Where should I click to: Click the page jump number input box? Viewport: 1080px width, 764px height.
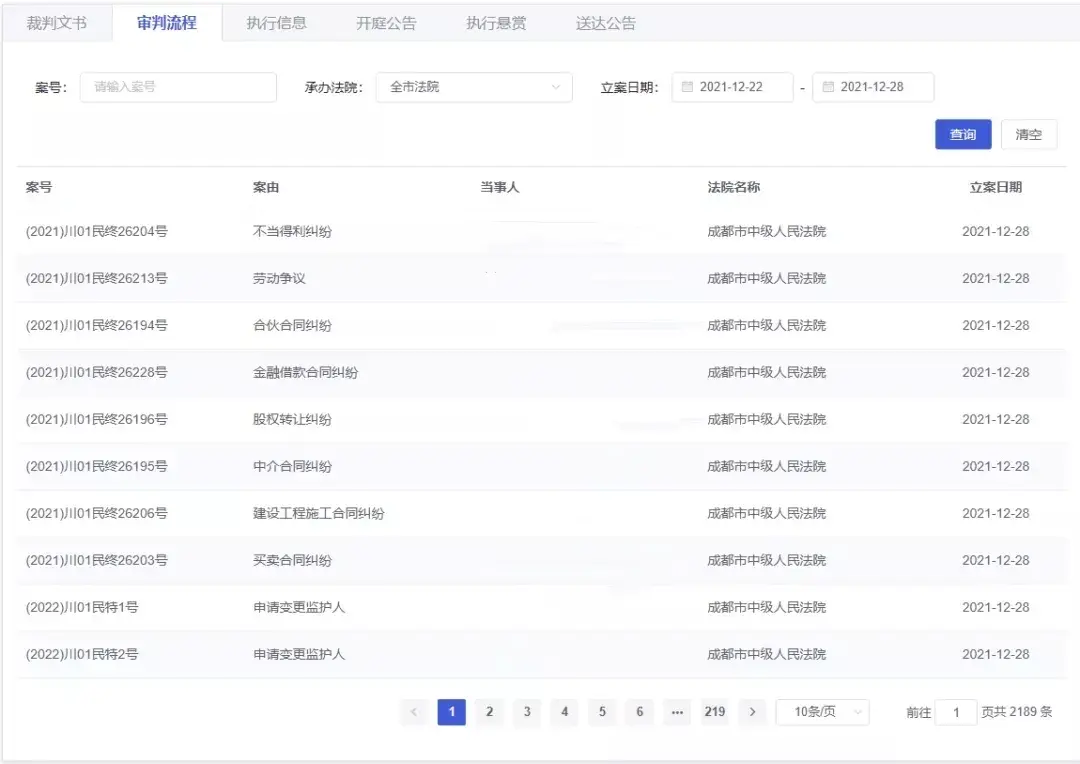point(956,712)
